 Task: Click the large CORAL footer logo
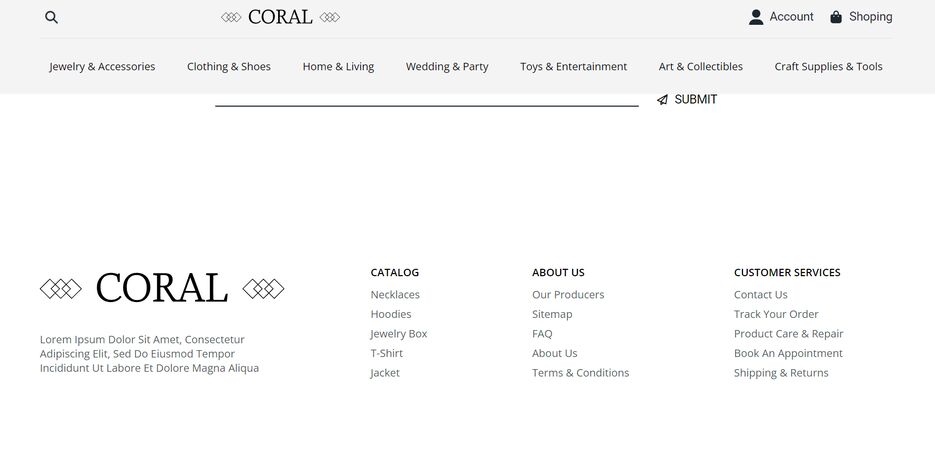pos(162,288)
